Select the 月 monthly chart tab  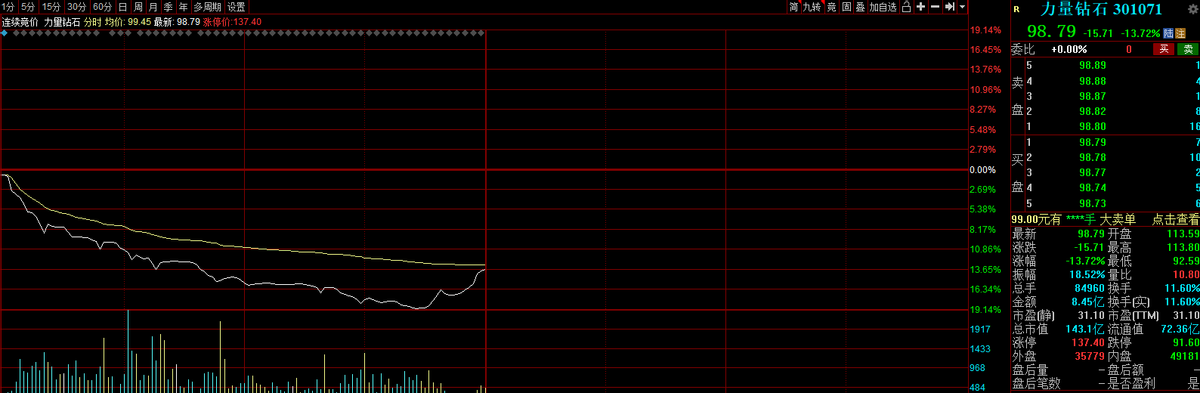(153, 6)
